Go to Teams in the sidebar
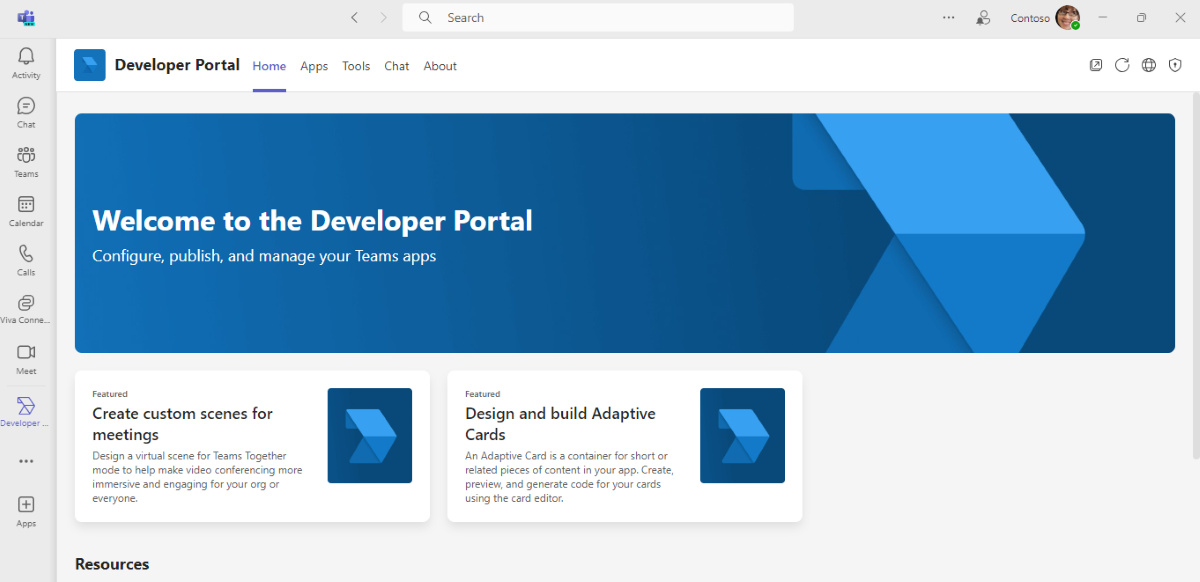This screenshot has height=582, width=1200. (x=26, y=161)
